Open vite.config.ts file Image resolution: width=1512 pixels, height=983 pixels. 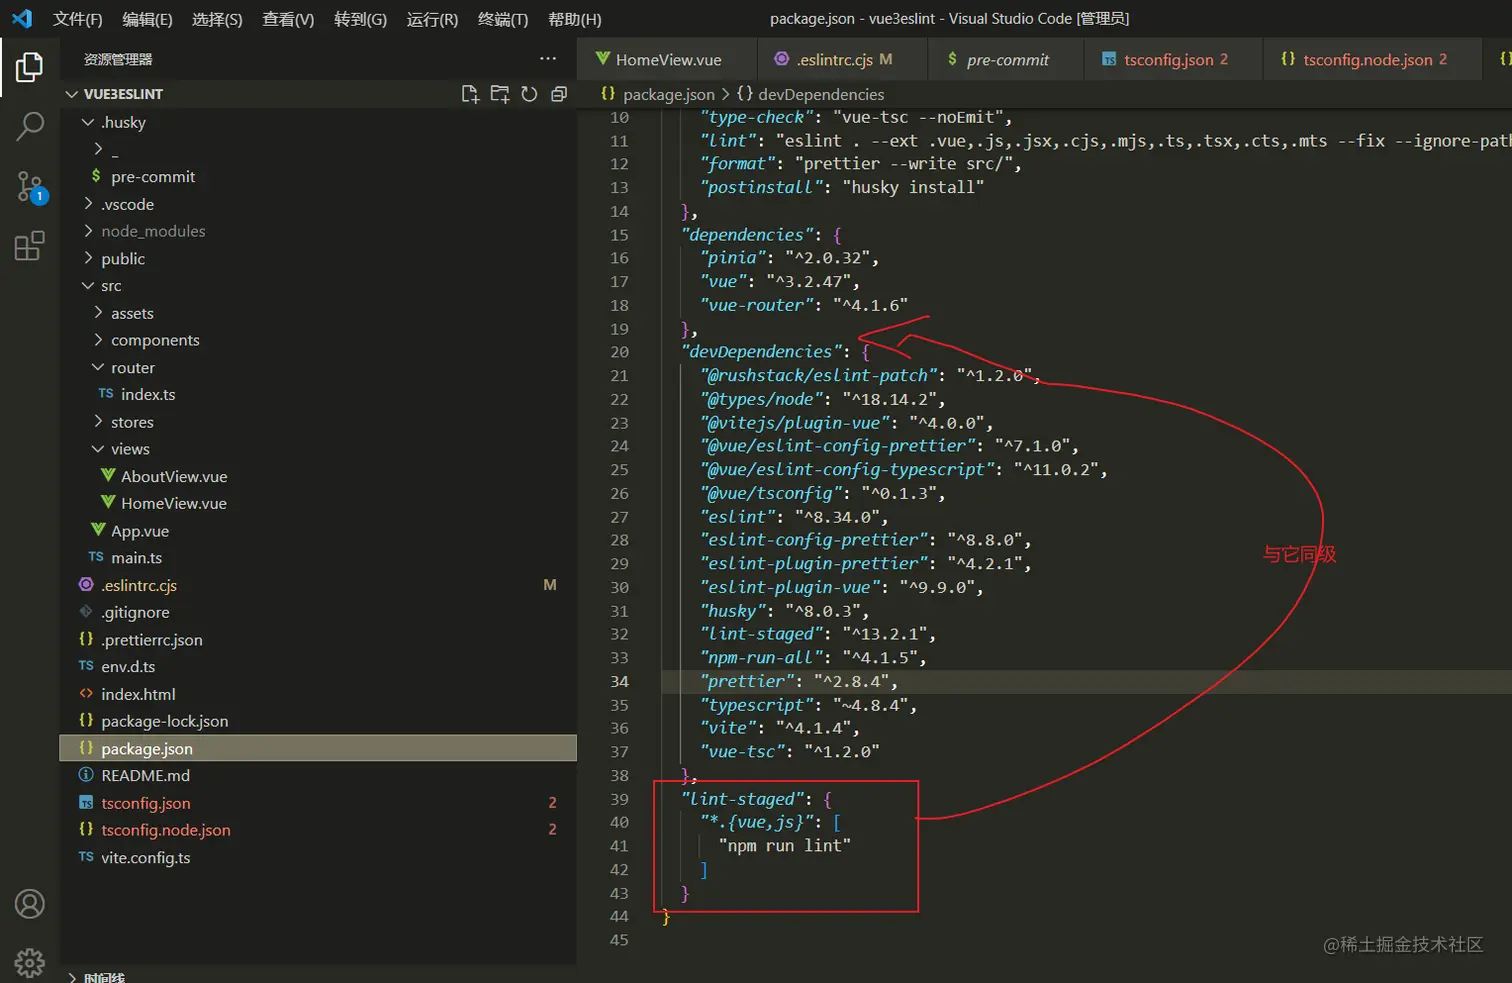pos(318,858)
